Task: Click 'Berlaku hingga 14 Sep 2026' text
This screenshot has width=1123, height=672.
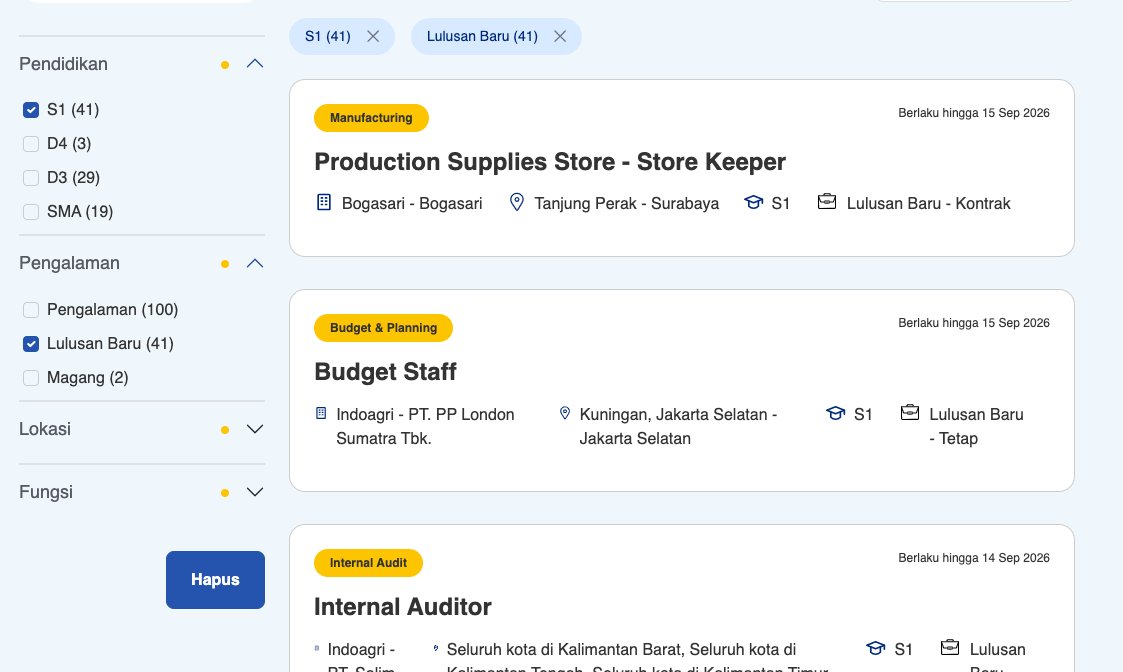Action: pos(974,558)
